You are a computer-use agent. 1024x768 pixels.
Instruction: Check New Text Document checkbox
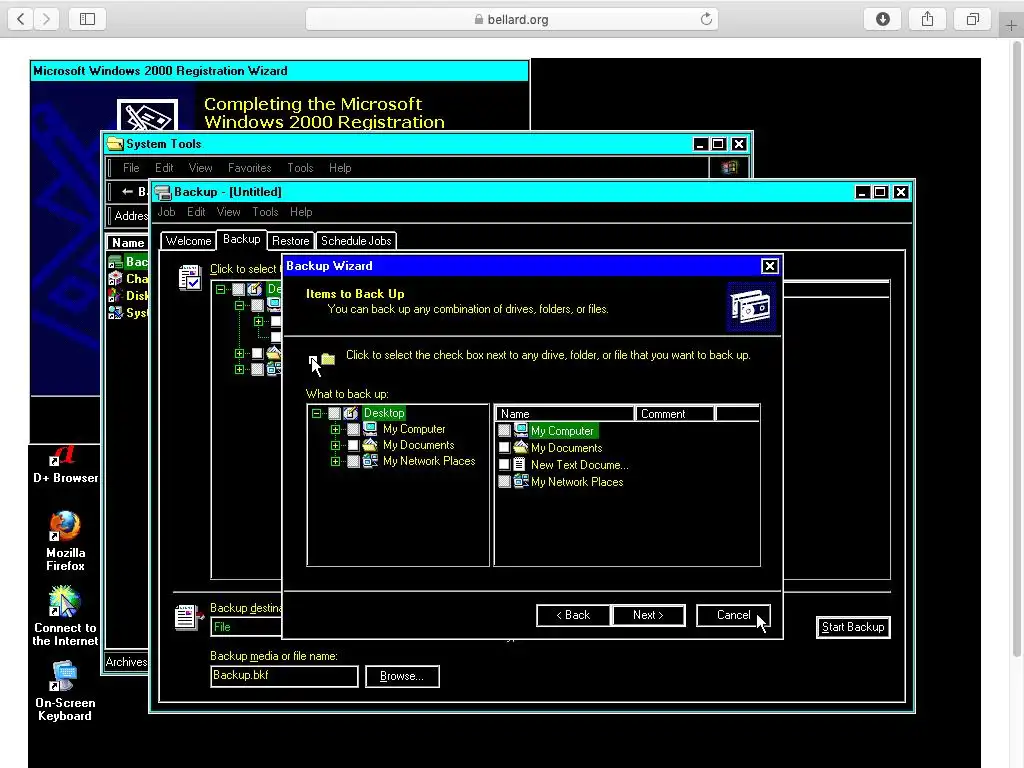click(504, 465)
